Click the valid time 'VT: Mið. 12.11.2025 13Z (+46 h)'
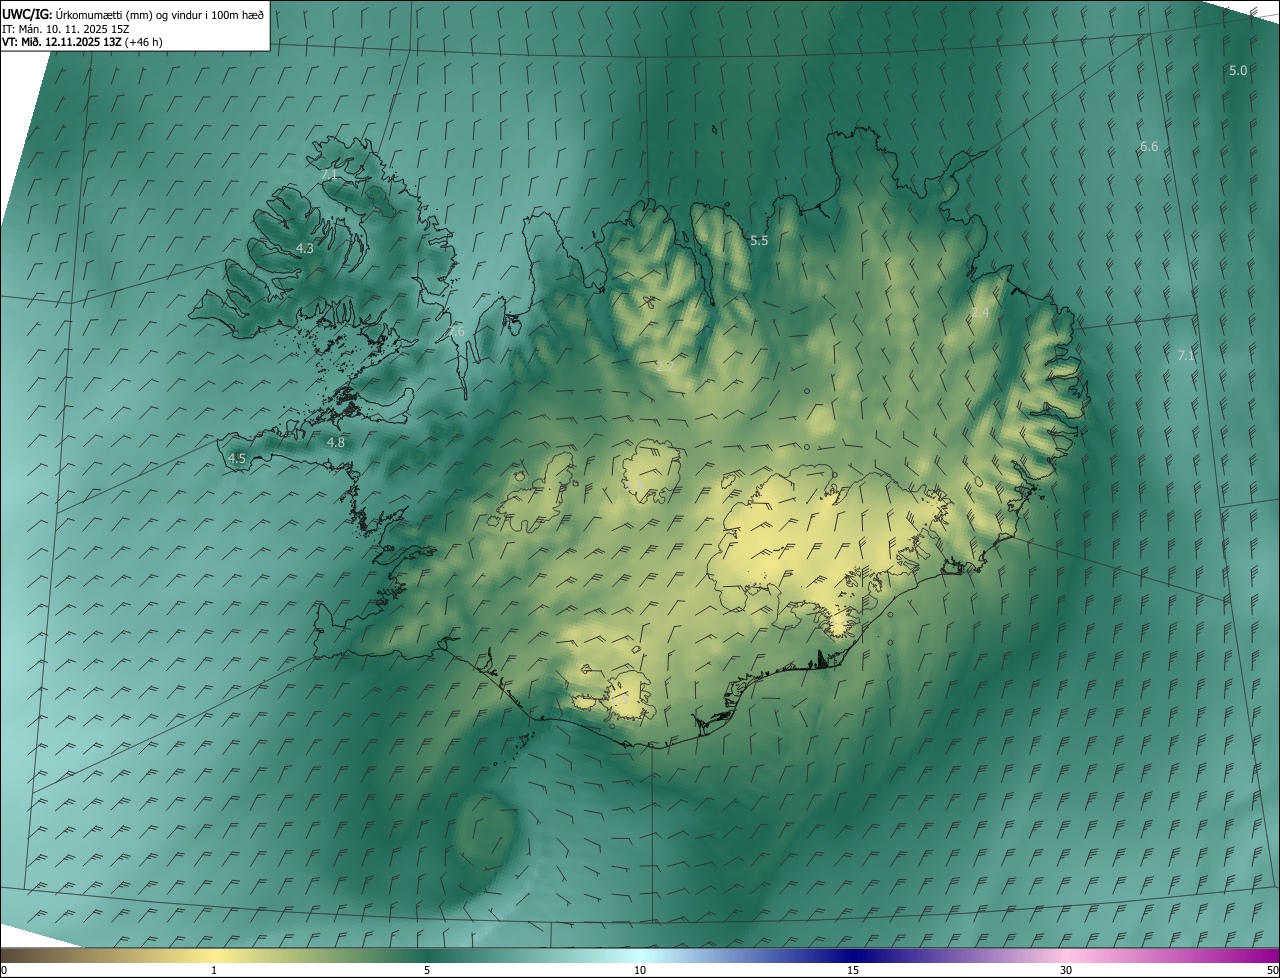1280x978 pixels. 83,42
